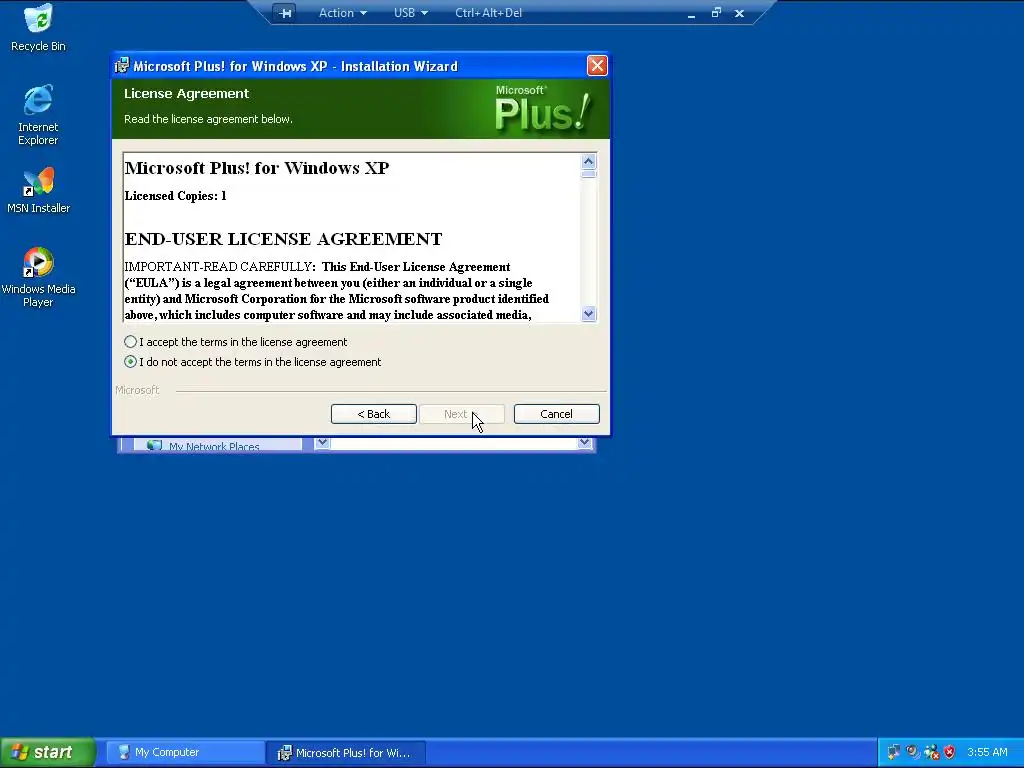
Task: Click the Microsoft Plus! logo in header
Action: [543, 108]
